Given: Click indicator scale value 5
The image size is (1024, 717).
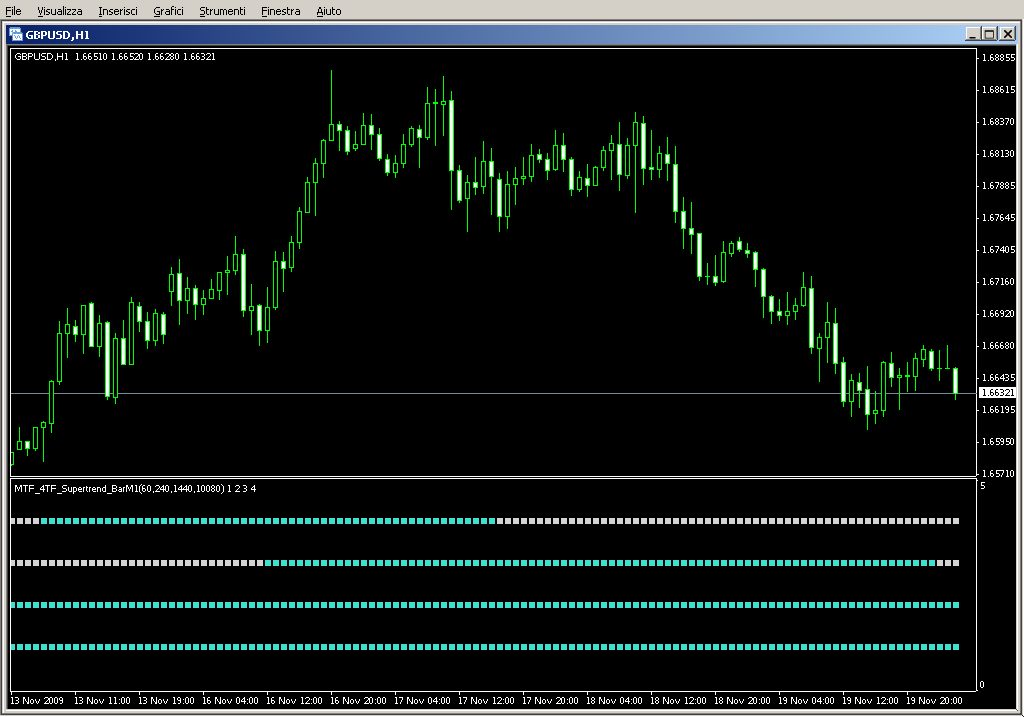Looking at the screenshot, I should [982, 486].
